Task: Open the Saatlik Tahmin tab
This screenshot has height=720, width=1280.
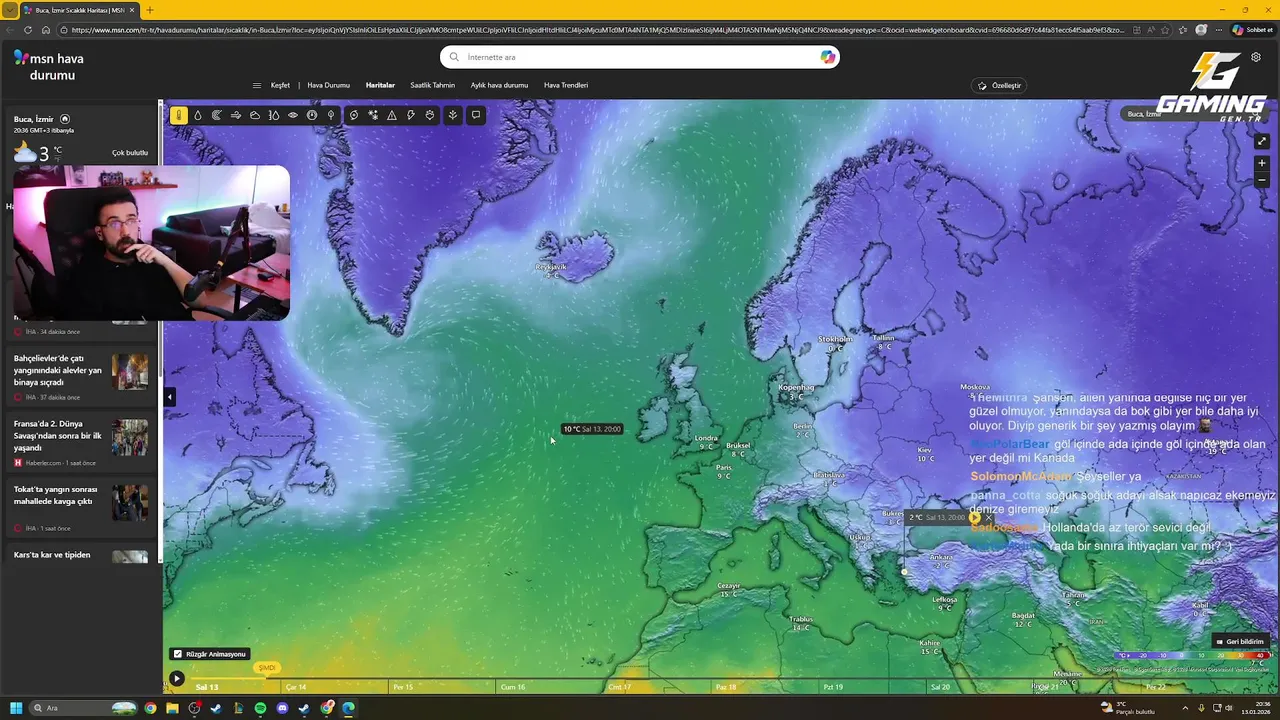Action: (432, 85)
